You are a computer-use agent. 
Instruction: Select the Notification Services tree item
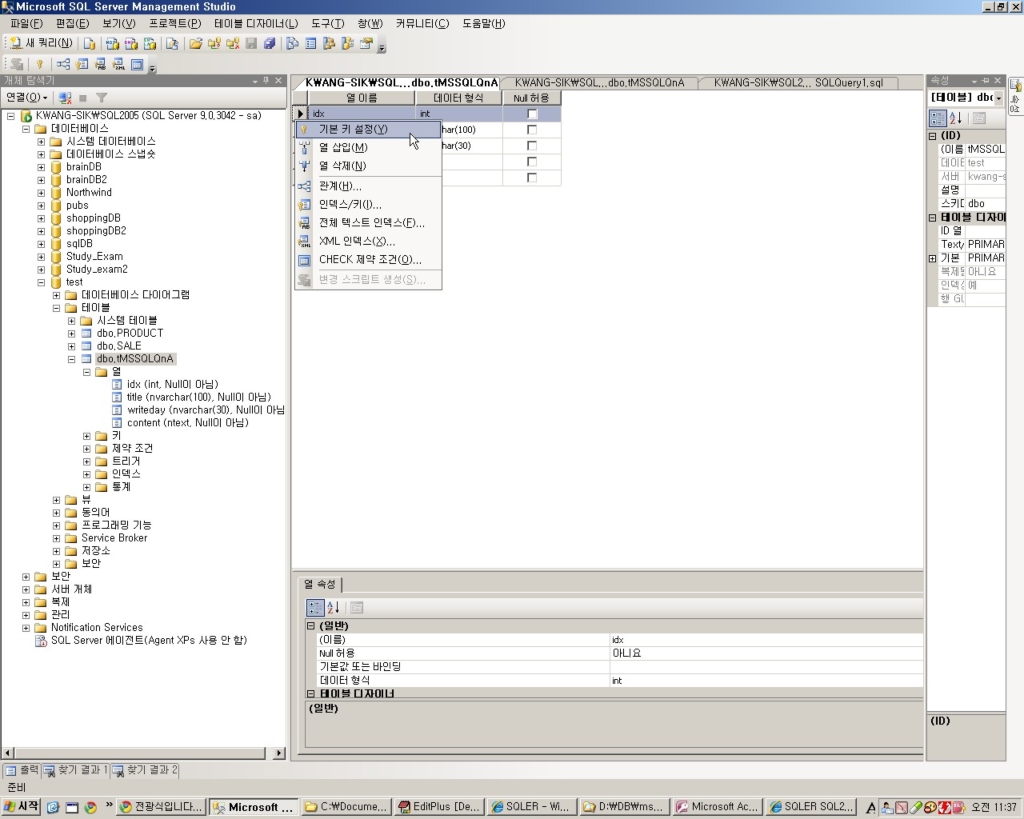click(x=97, y=628)
